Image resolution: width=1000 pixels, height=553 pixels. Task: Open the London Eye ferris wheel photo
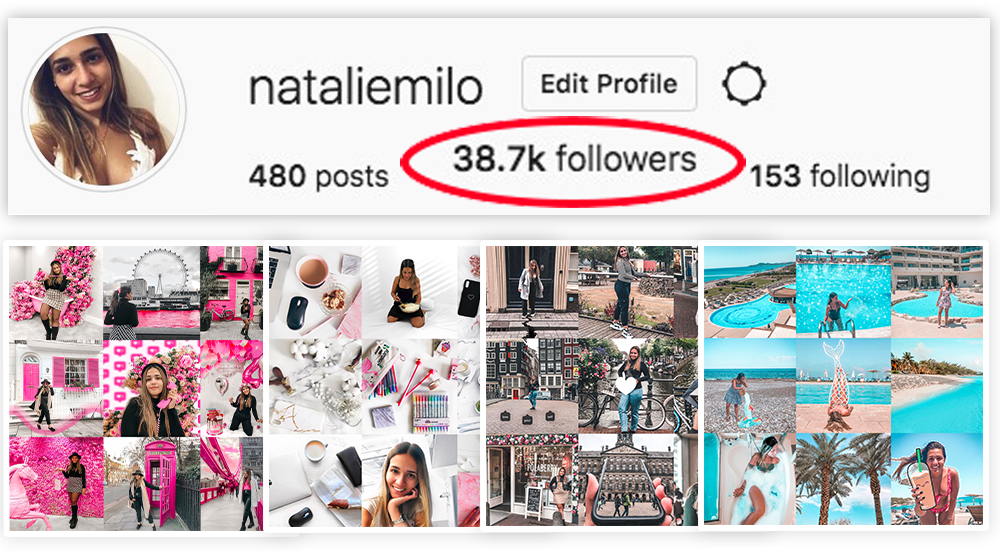point(152,293)
